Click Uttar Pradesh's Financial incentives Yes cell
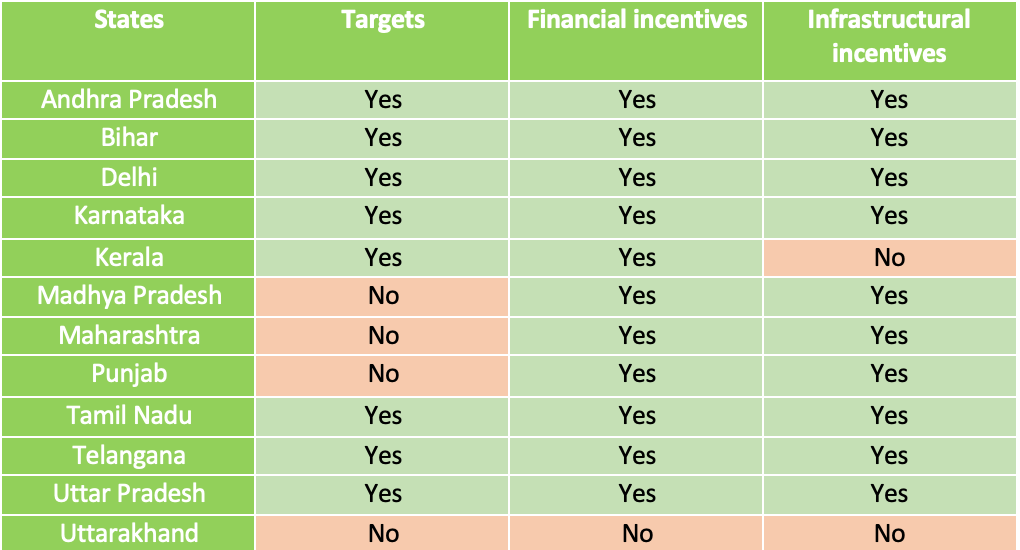Screen dimensions: 1020x550 click(636, 495)
